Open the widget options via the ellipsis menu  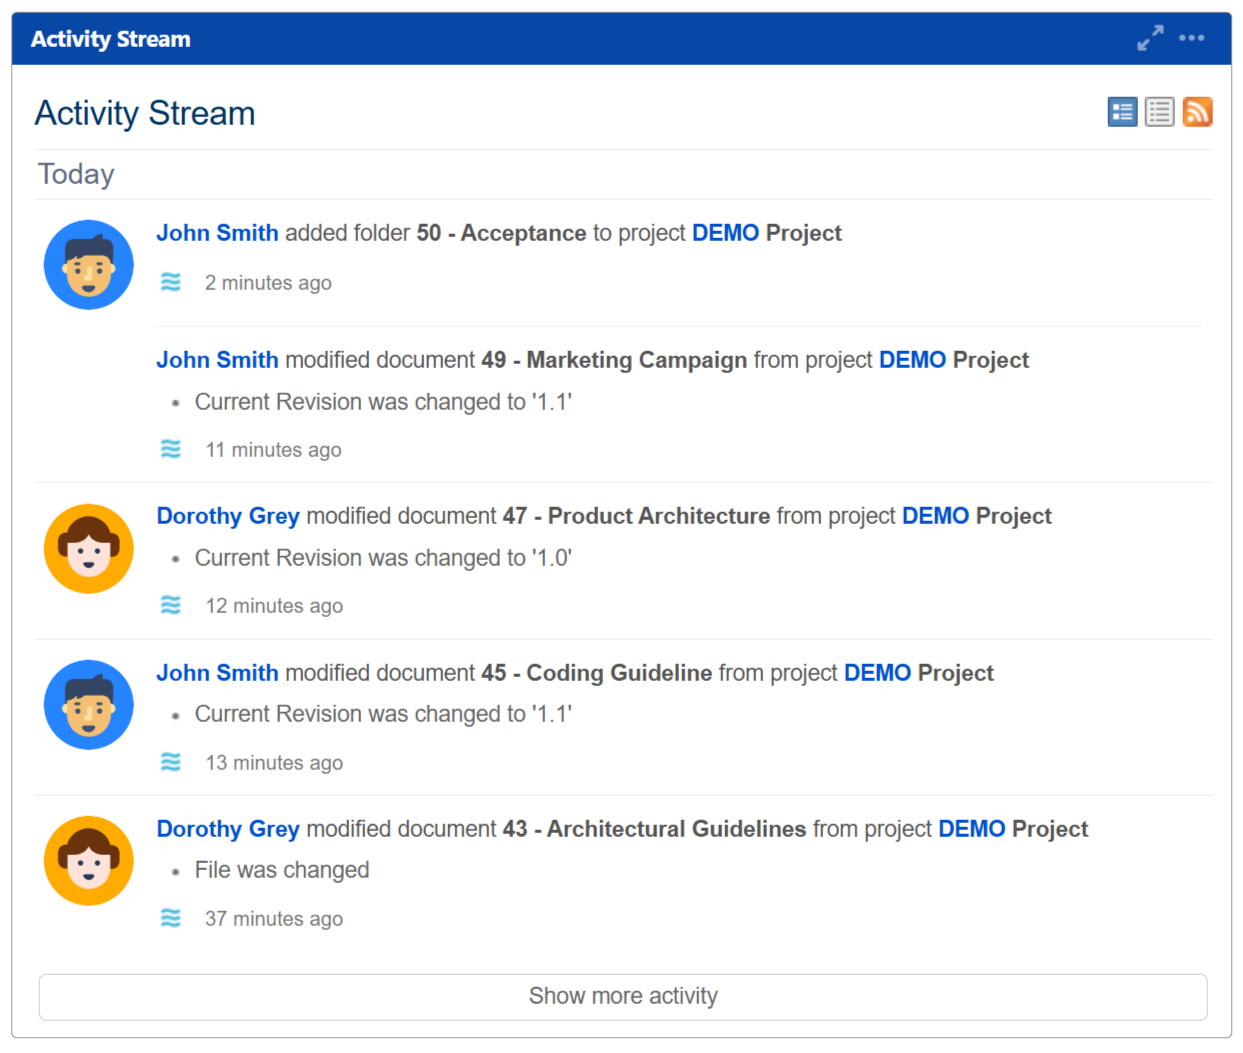pos(1192,38)
